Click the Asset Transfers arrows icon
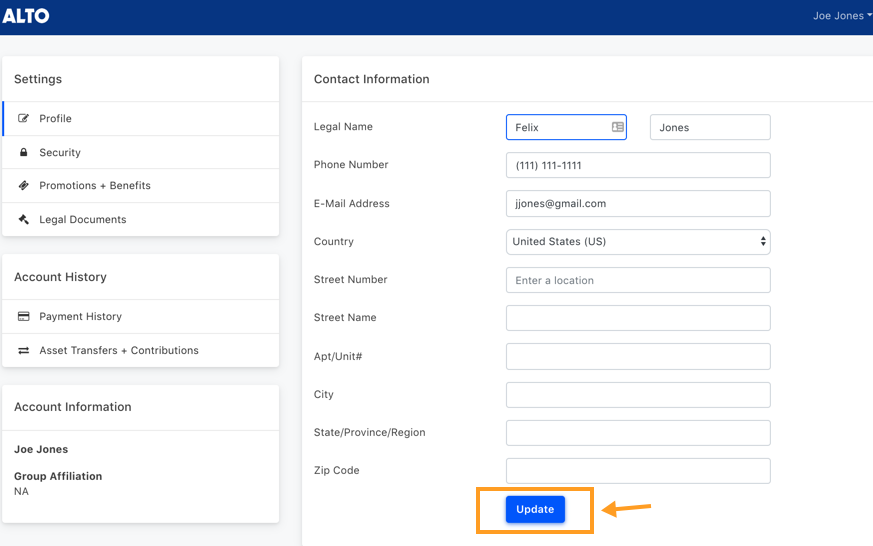Screen dimensions: 873x546 pos(23,350)
